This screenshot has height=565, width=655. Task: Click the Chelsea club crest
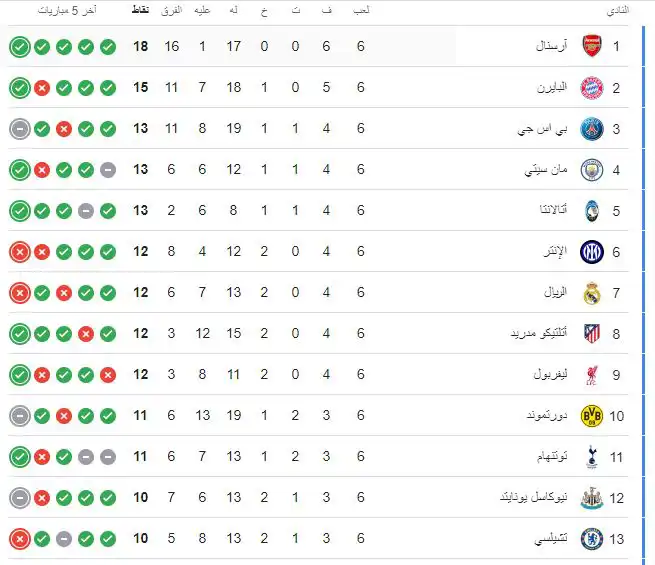(x=591, y=538)
